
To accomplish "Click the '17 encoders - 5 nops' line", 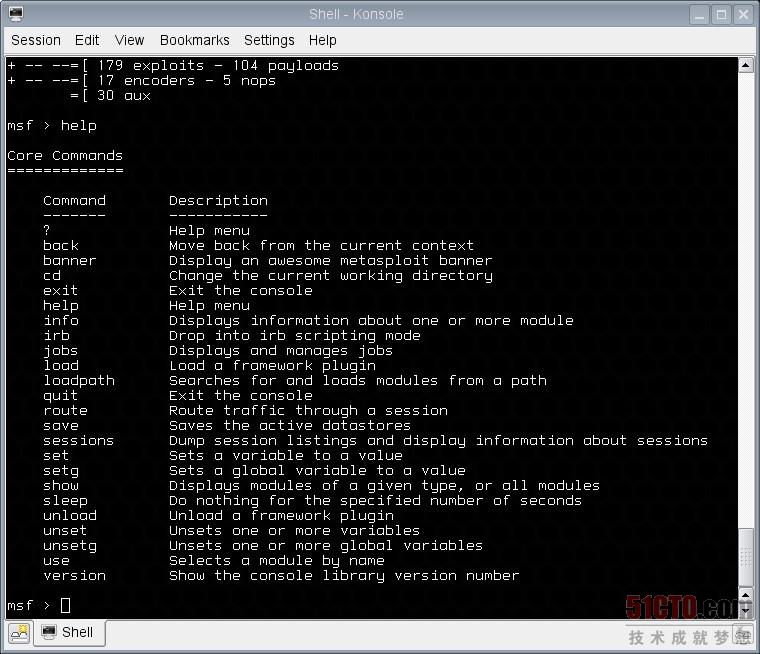I will click(x=187, y=80).
